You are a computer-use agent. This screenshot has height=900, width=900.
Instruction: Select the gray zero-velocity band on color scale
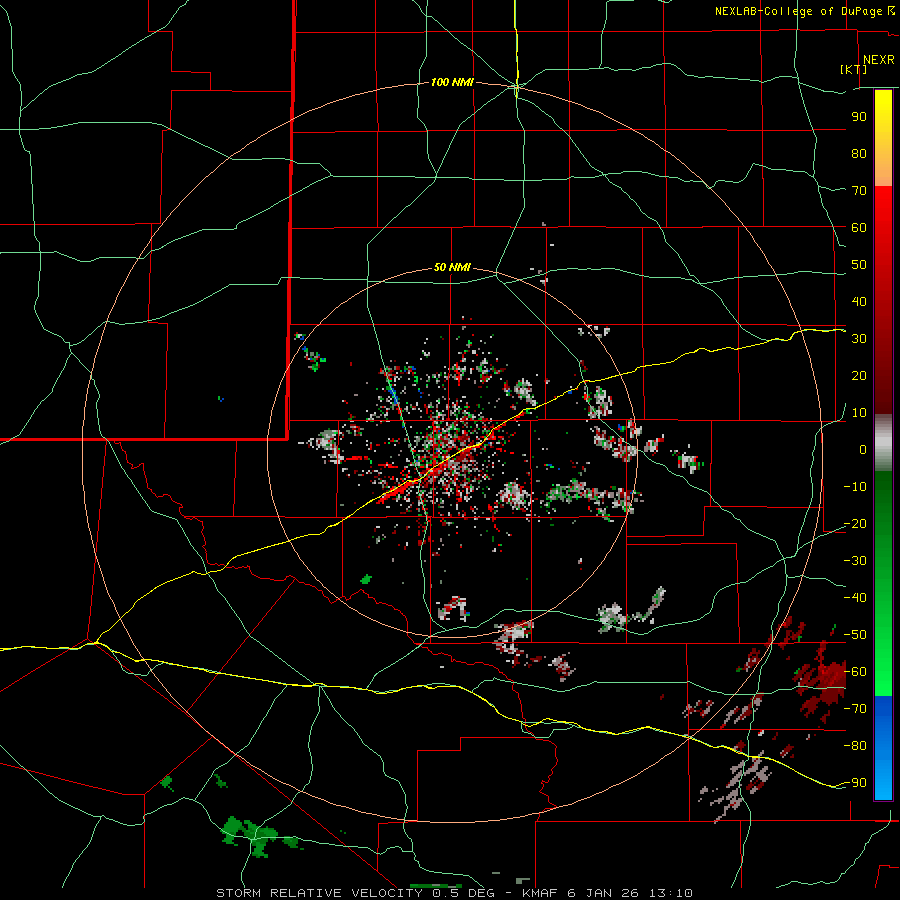(x=883, y=443)
